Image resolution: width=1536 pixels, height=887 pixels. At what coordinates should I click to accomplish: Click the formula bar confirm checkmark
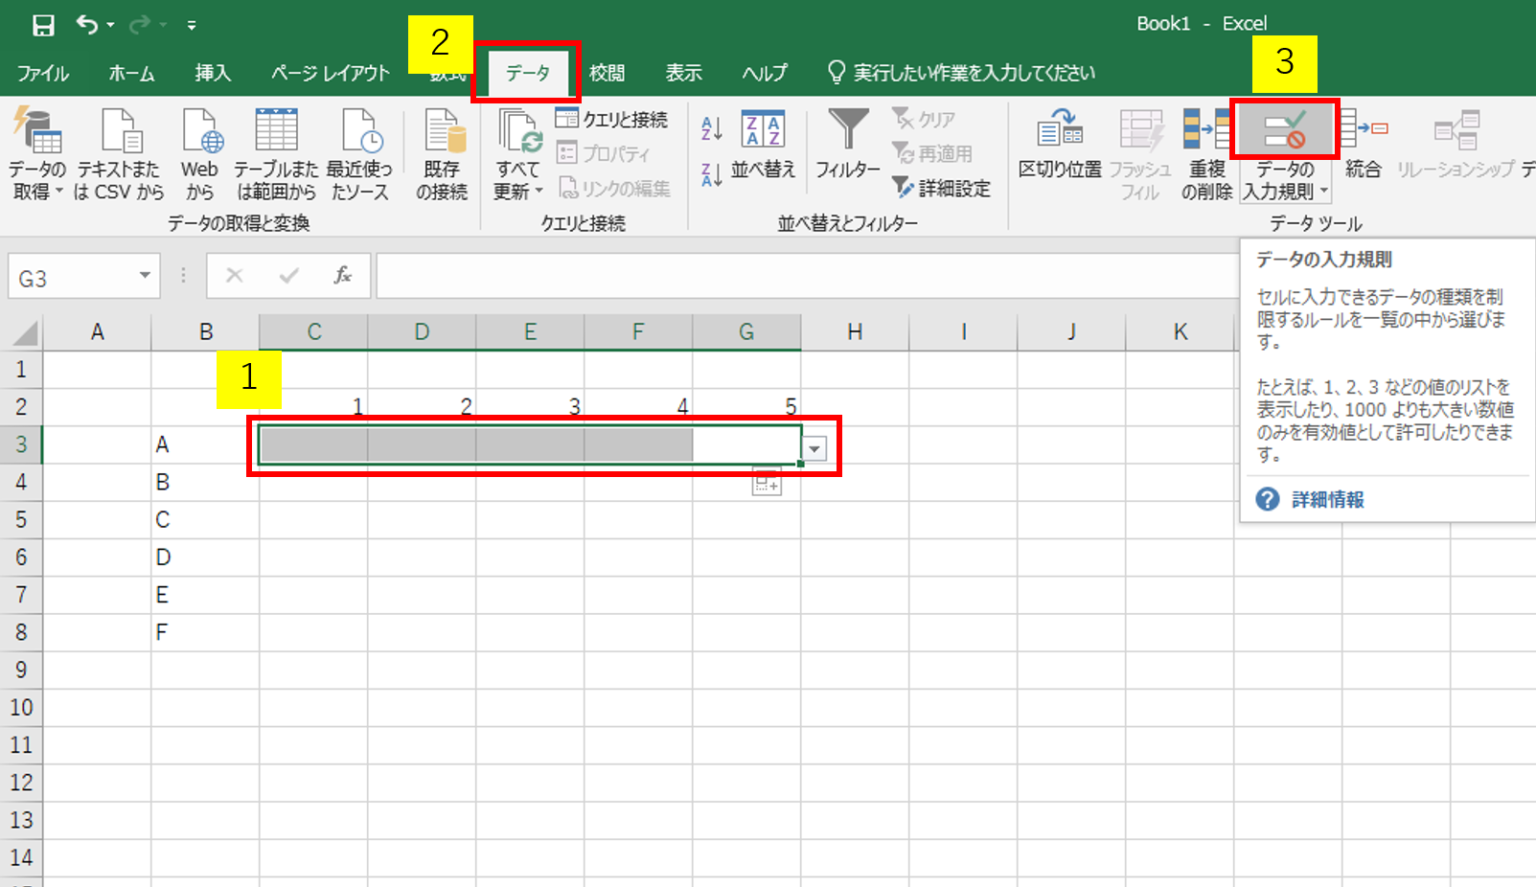(x=289, y=276)
